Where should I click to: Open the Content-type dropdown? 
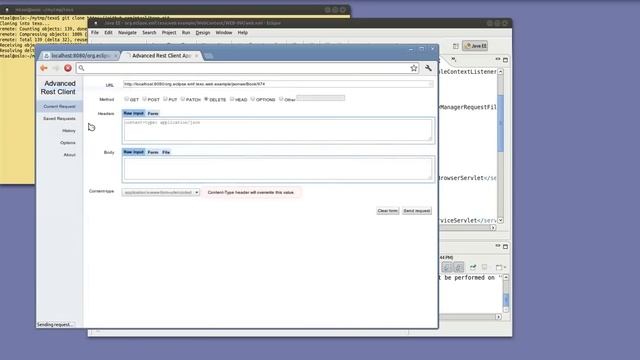point(161,192)
